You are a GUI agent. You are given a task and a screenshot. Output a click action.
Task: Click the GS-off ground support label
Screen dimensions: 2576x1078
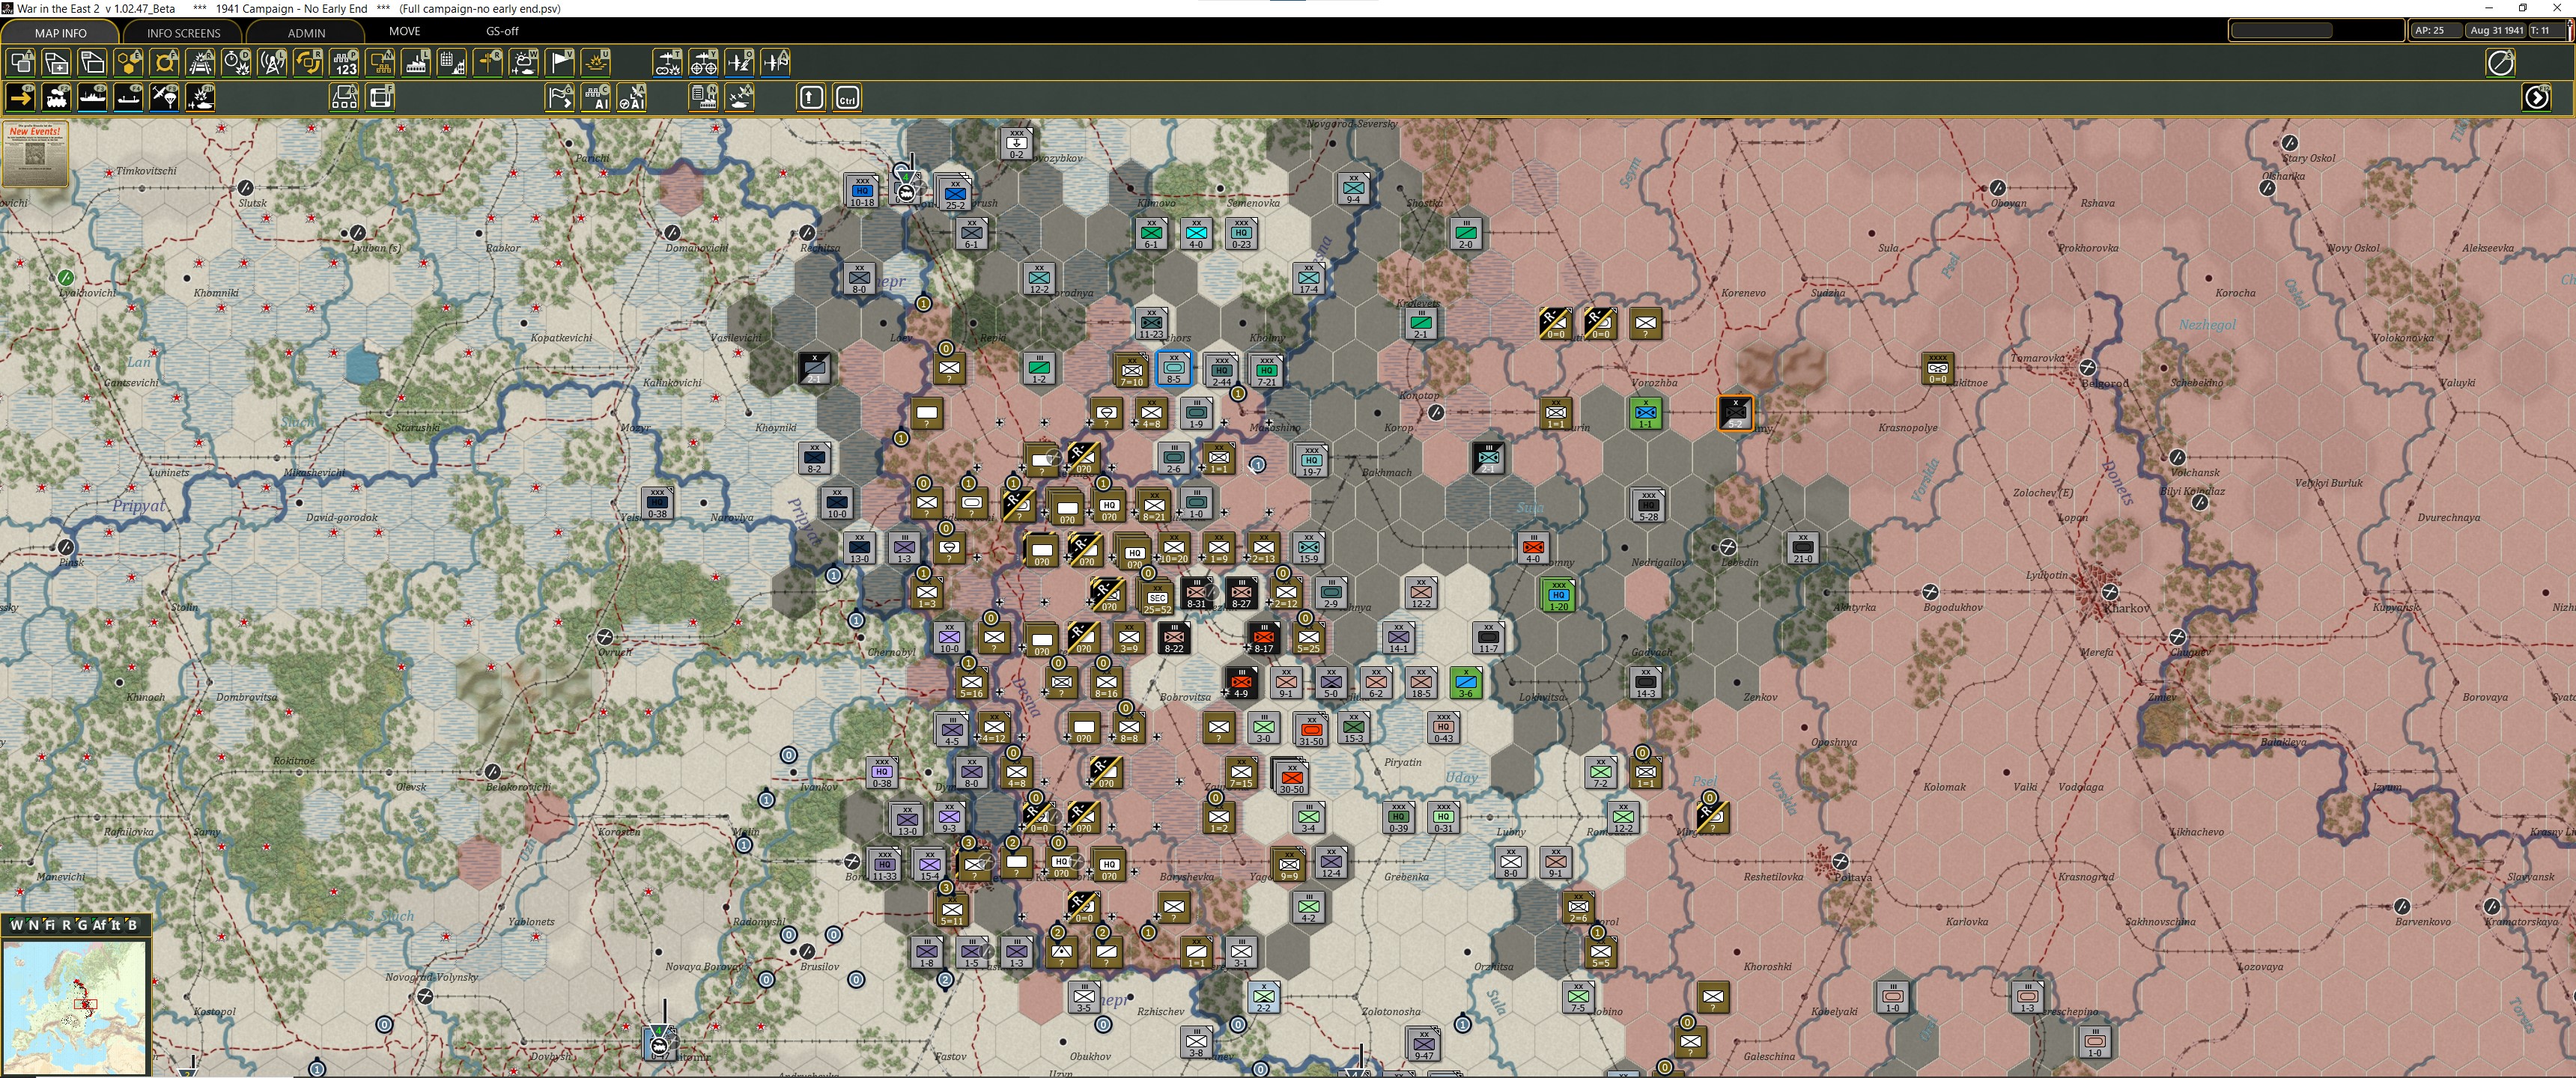tap(502, 31)
